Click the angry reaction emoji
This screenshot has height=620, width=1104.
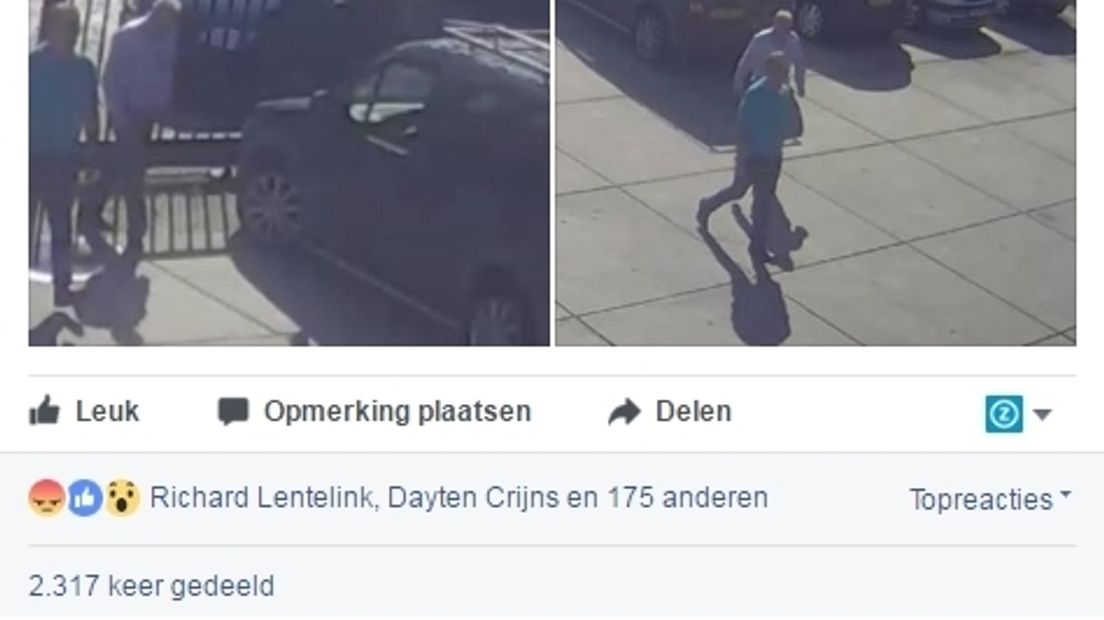tap(46, 498)
